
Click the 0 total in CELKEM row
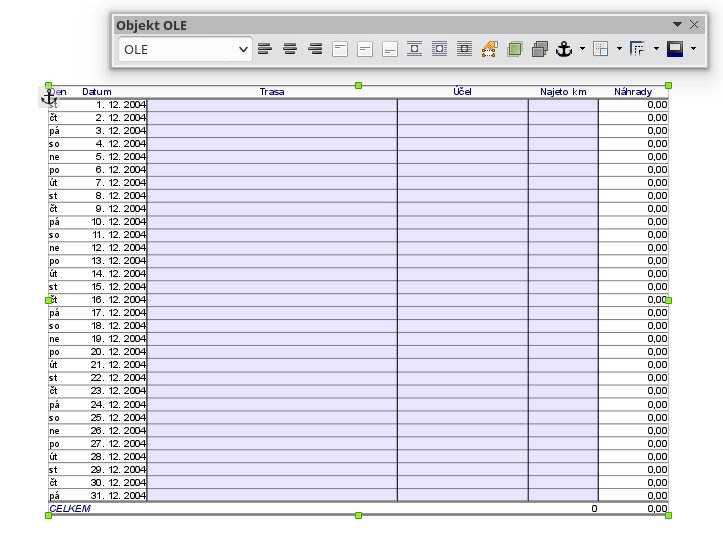click(x=594, y=508)
